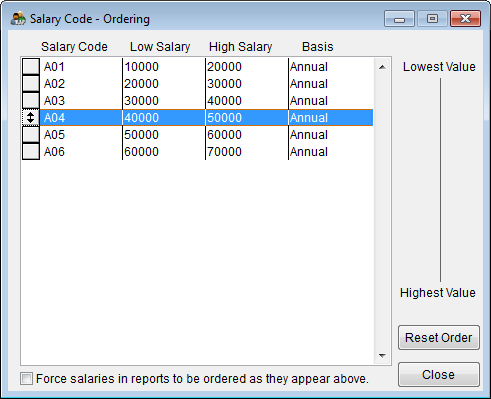
Task: Click the Salary Code column header
Action: click(x=74, y=47)
